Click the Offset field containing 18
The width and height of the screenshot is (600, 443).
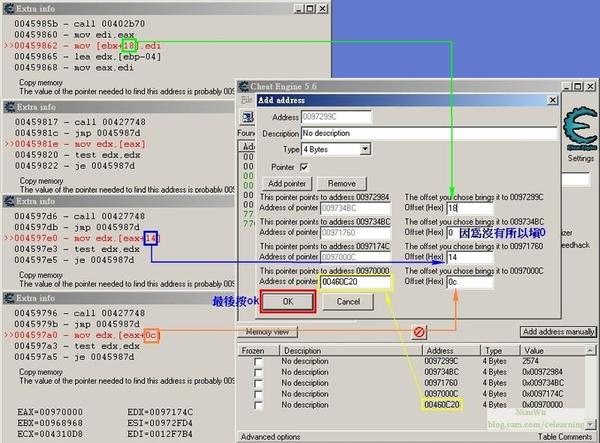[470, 208]
